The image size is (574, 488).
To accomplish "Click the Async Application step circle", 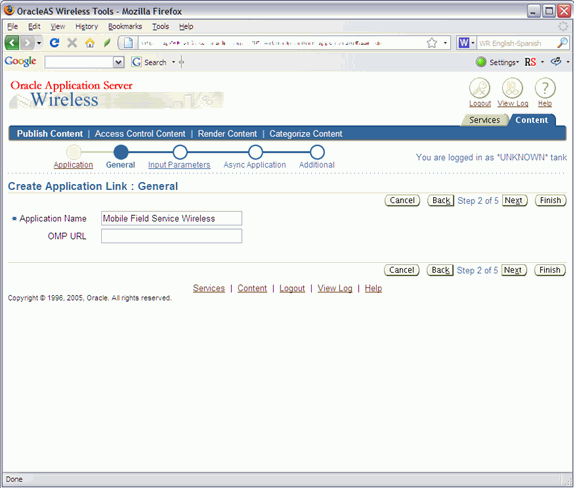I will click(255, 152).
